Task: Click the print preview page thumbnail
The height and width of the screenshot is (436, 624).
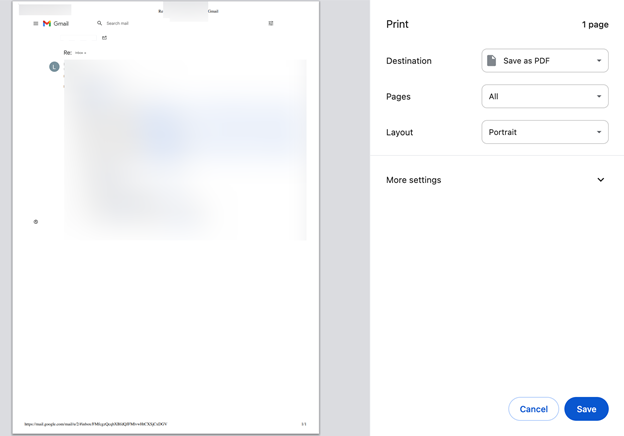Action: tap(166, 217)
